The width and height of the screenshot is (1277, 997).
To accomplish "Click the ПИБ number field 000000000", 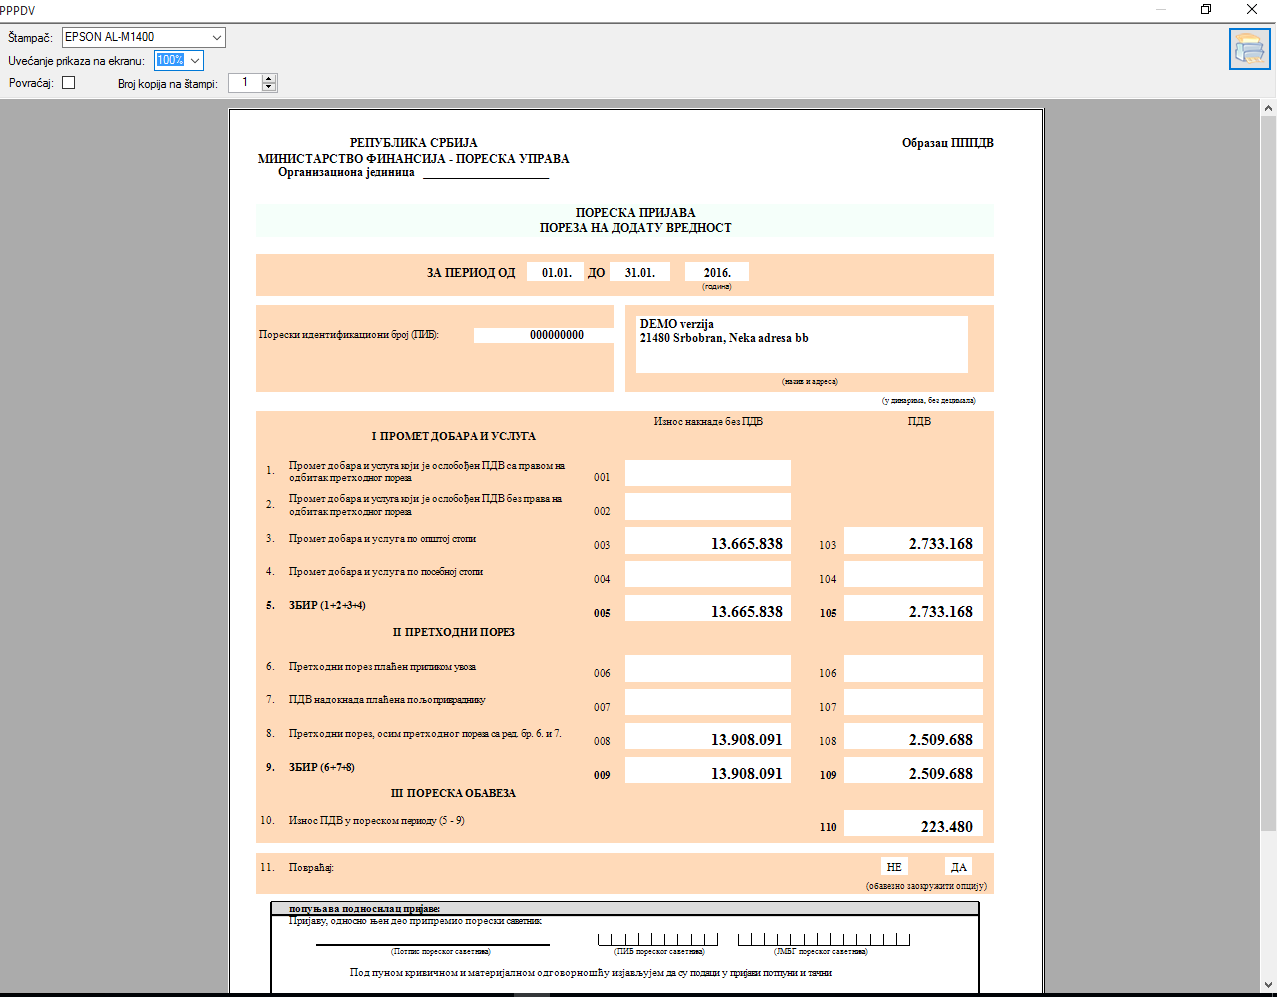I will pyautogui.click(x=543, y=335).
